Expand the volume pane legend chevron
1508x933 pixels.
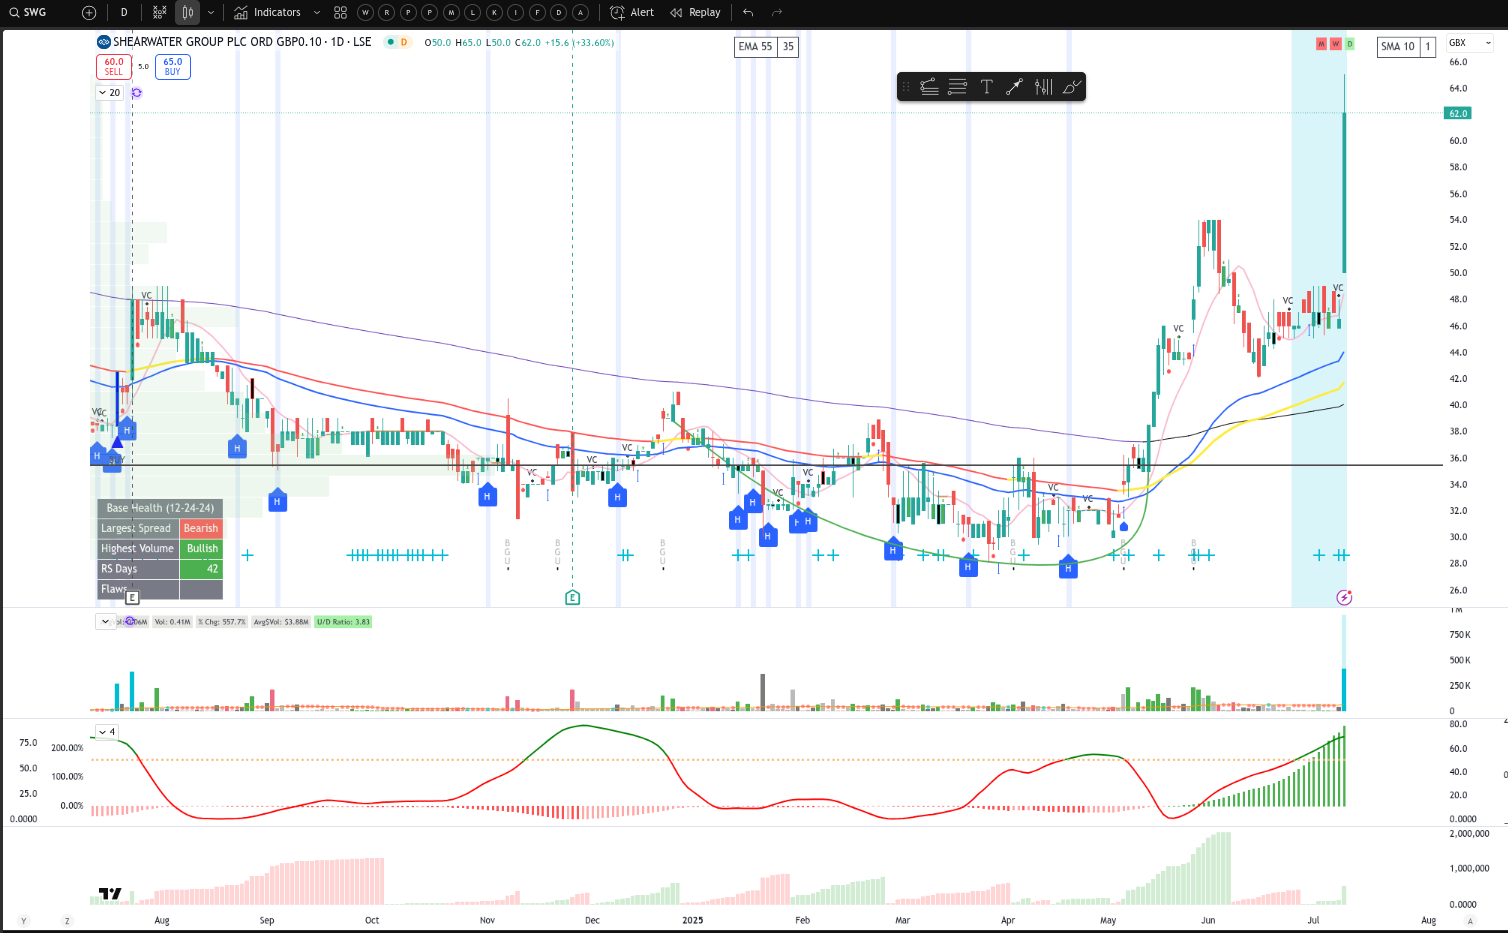coord(105,622)
